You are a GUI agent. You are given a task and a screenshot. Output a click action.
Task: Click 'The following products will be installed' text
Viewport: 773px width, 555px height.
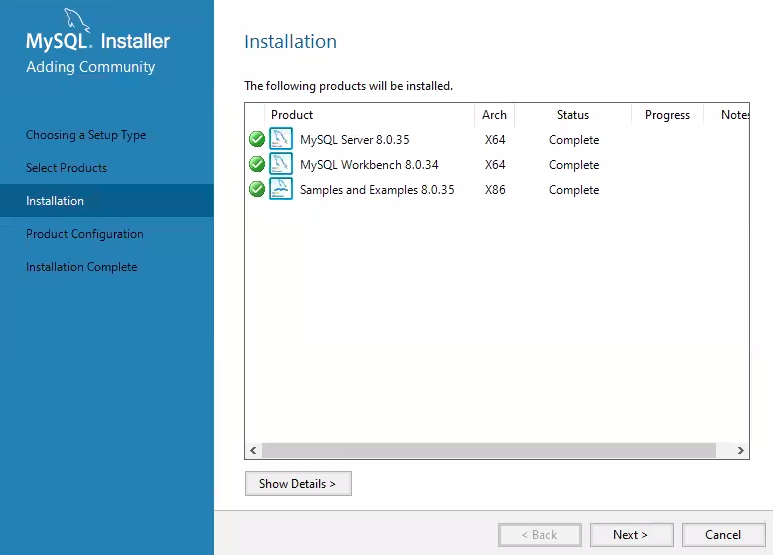point(349,86)
